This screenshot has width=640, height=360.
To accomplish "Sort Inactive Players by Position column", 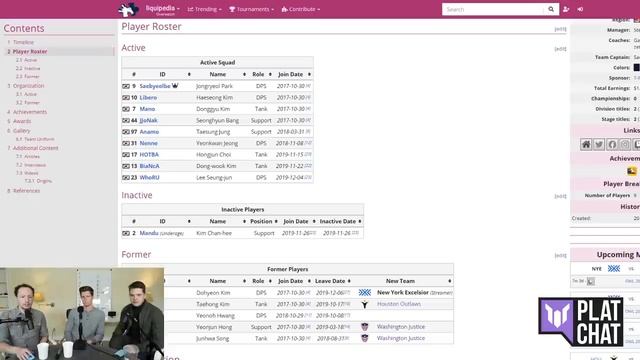I will (x=276, y=221).
